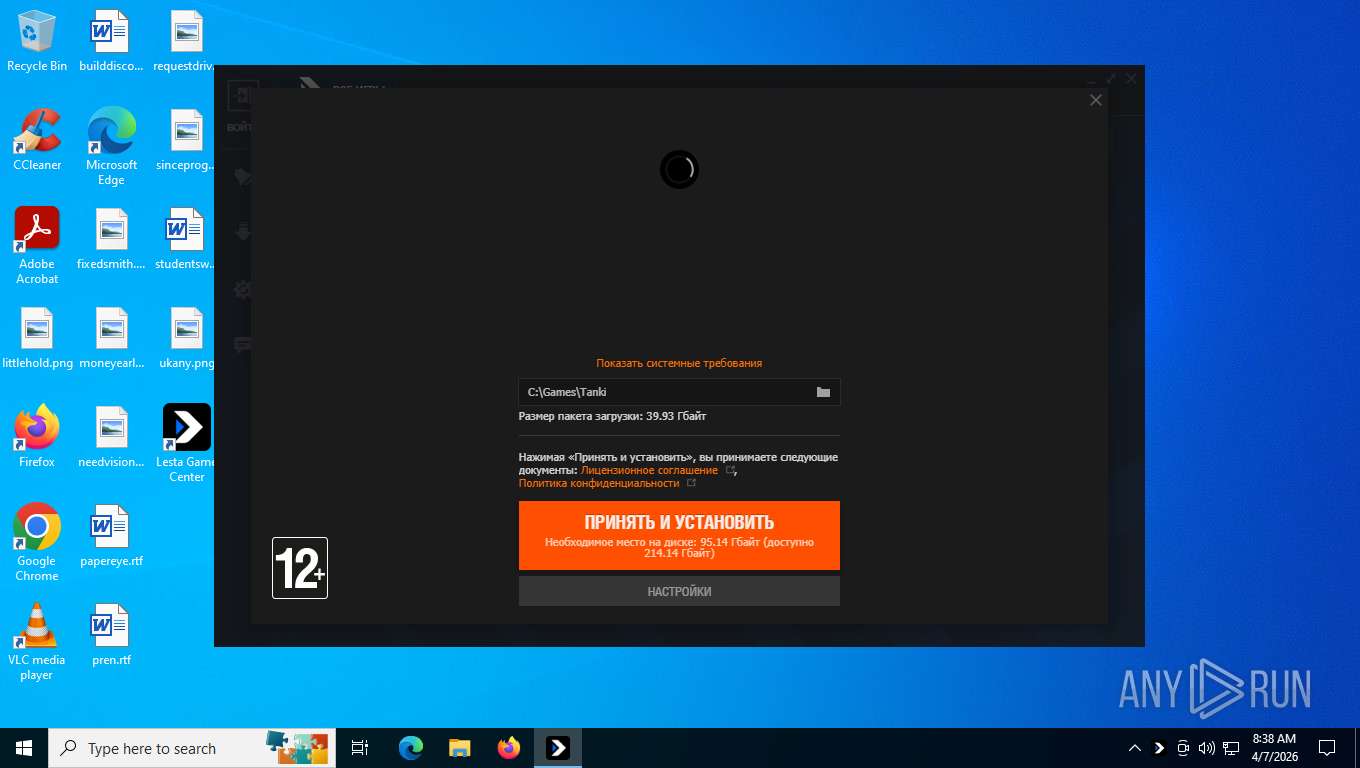Click the 12+ age rating badge
1360x768 pixels.
(x=300, y=568)
